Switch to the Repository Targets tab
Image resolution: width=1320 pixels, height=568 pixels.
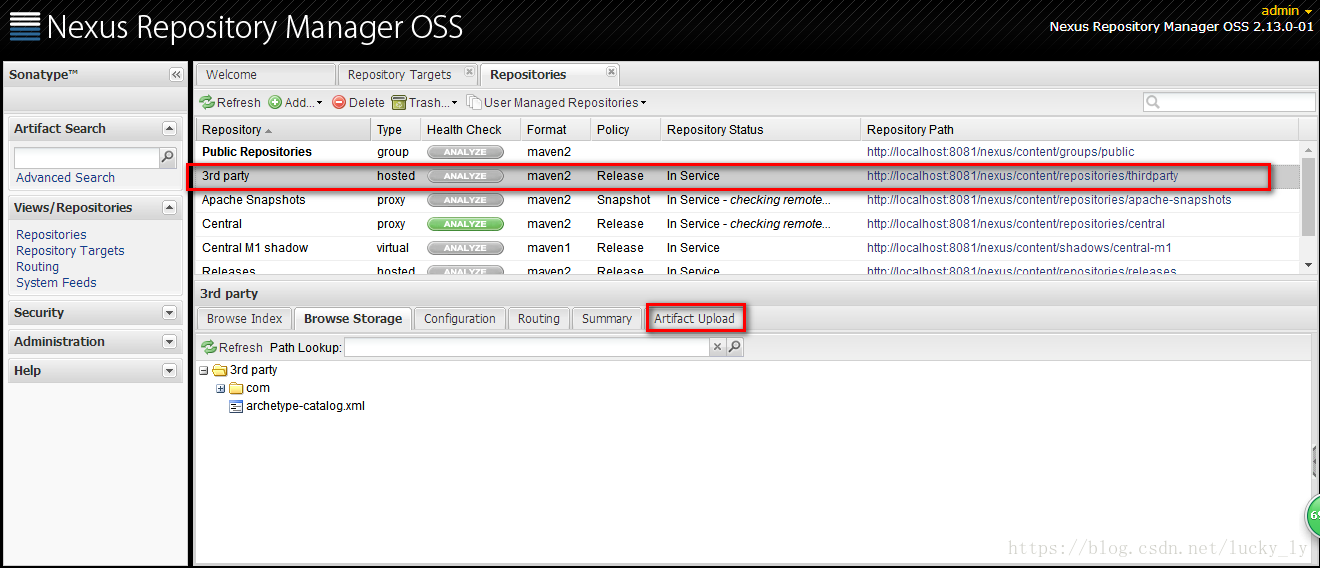pyautogui.click(x=400, y=75)
